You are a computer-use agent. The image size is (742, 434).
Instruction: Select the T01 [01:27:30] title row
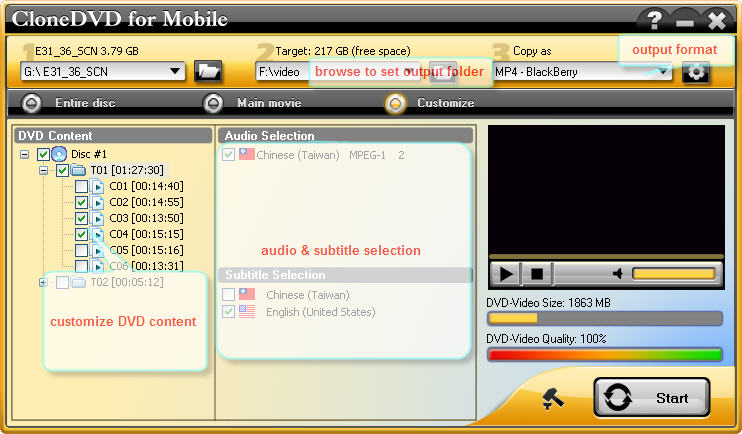127,170
